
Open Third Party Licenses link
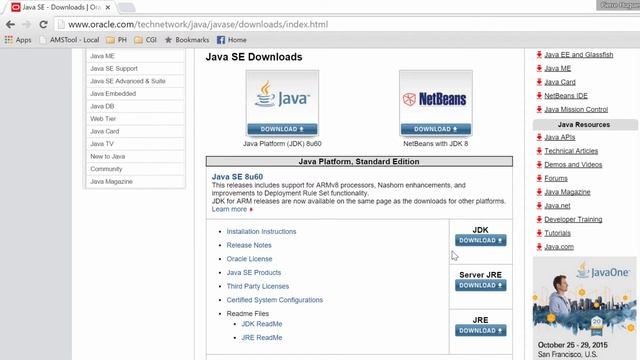point(258,287)
